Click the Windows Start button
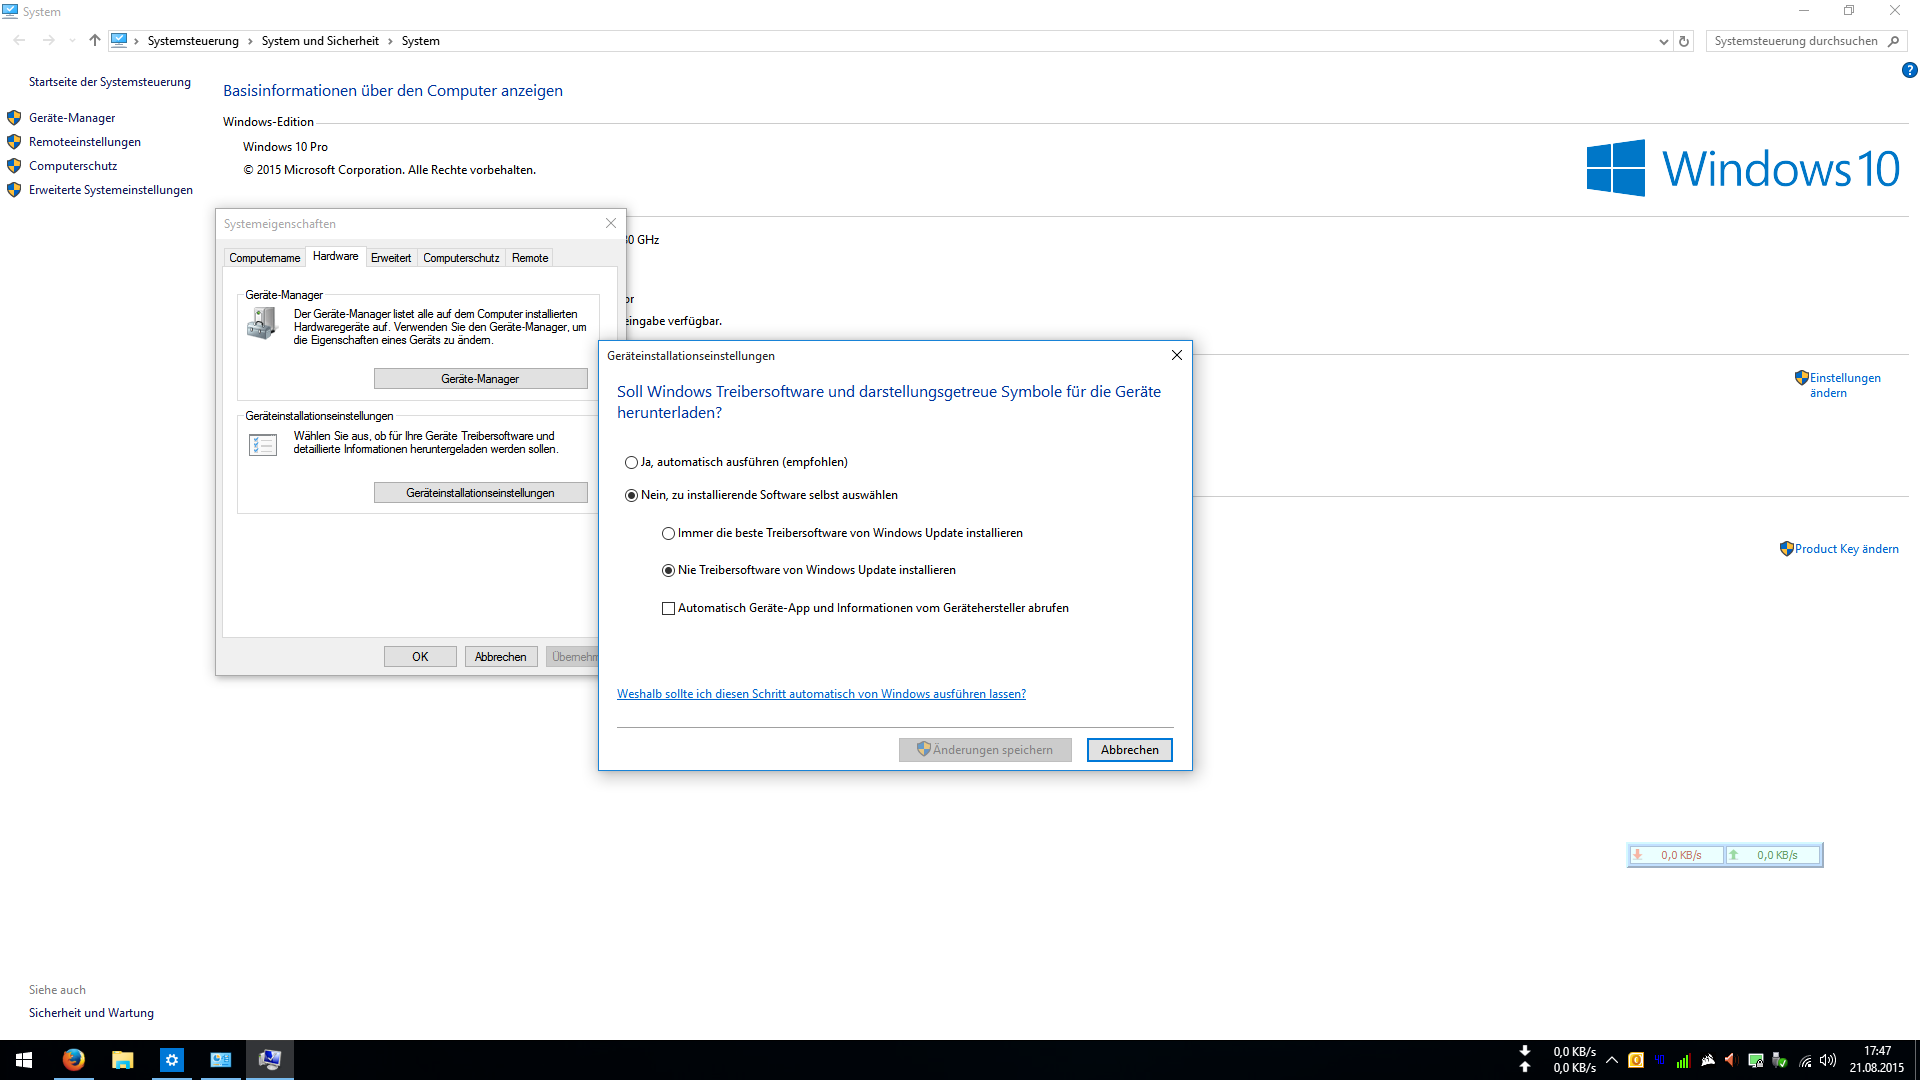 [x=24, y=1060]
